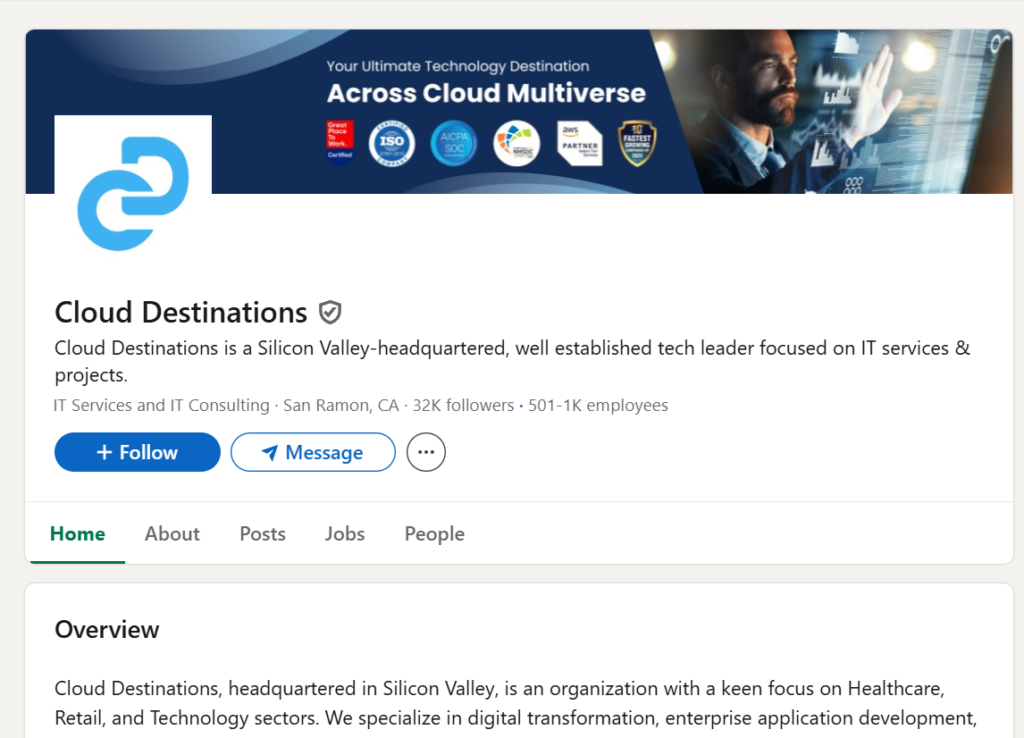Viewport: 1024px width, 738px height.
Task: Switch to the About tab
Action: click(172, 534)
